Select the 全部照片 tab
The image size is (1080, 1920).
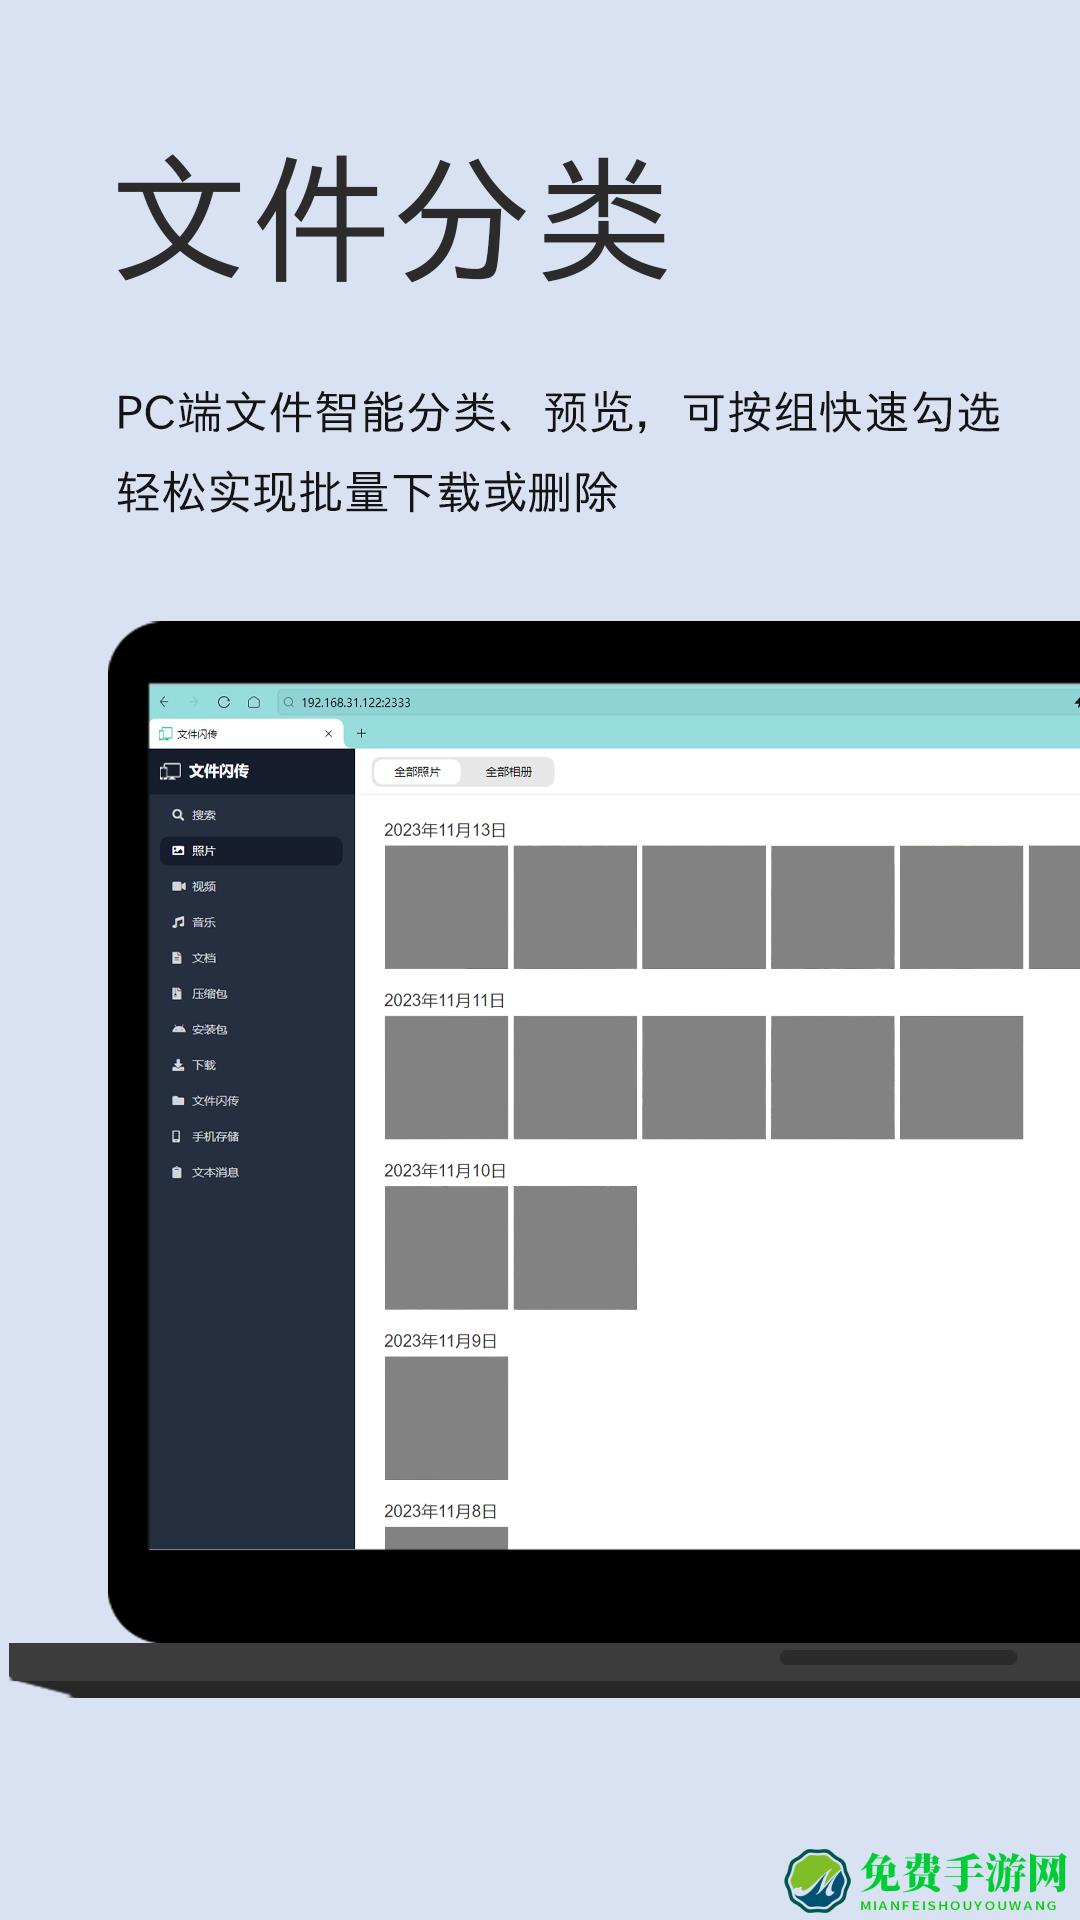417,772
